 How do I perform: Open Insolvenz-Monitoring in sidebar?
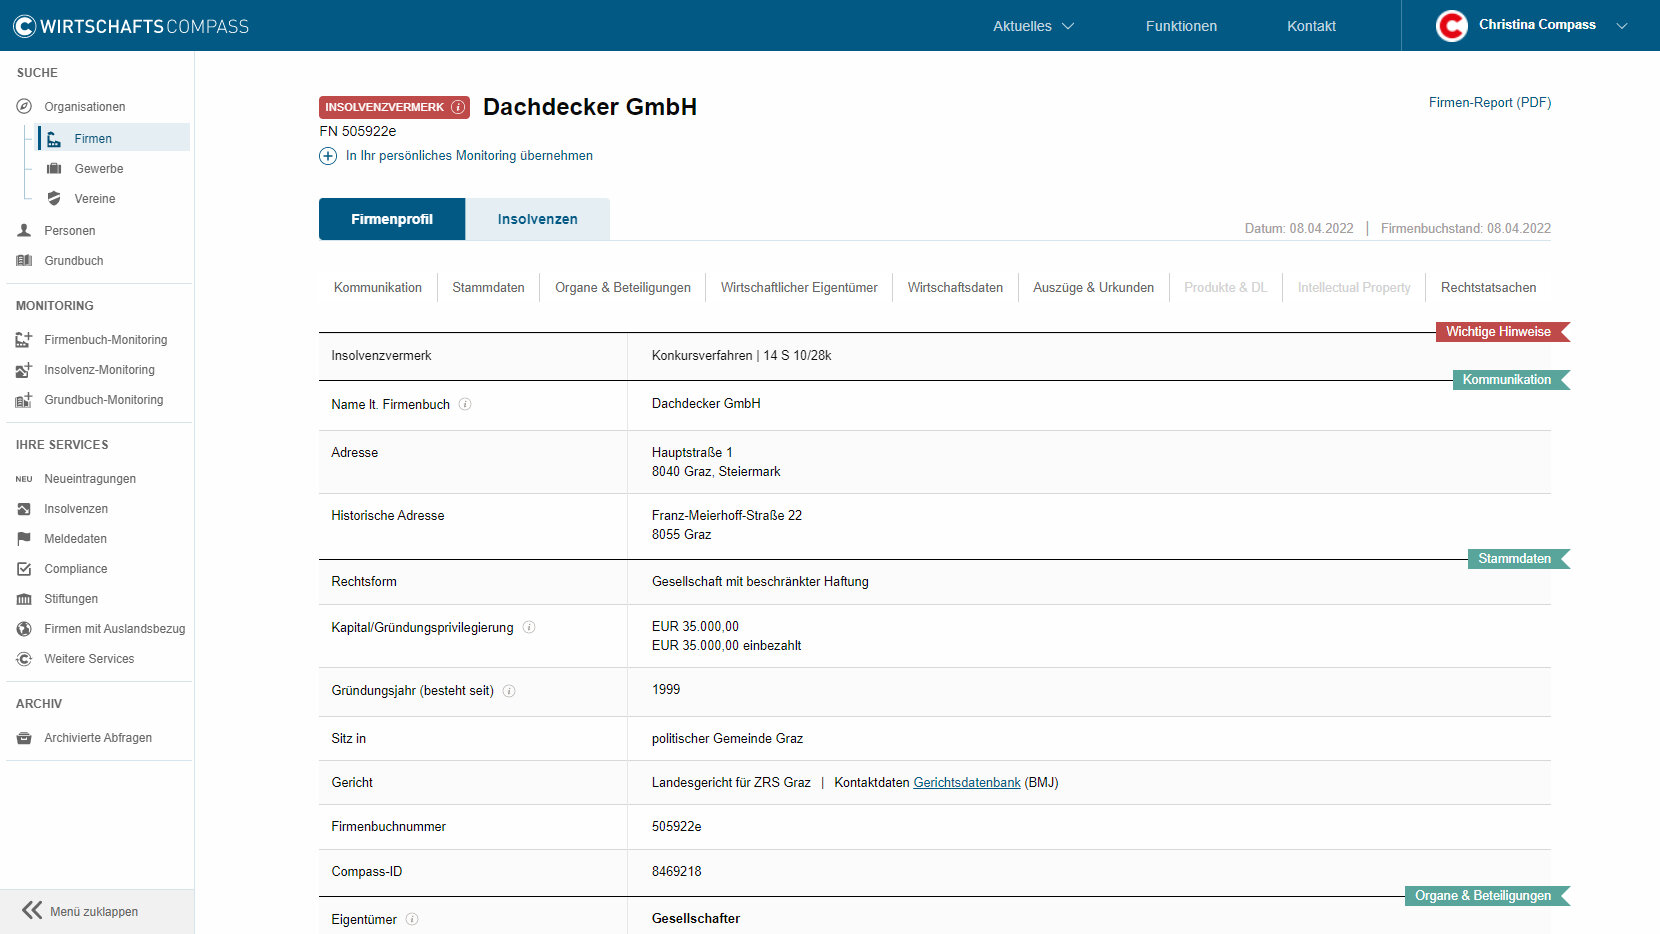[99, 370]
